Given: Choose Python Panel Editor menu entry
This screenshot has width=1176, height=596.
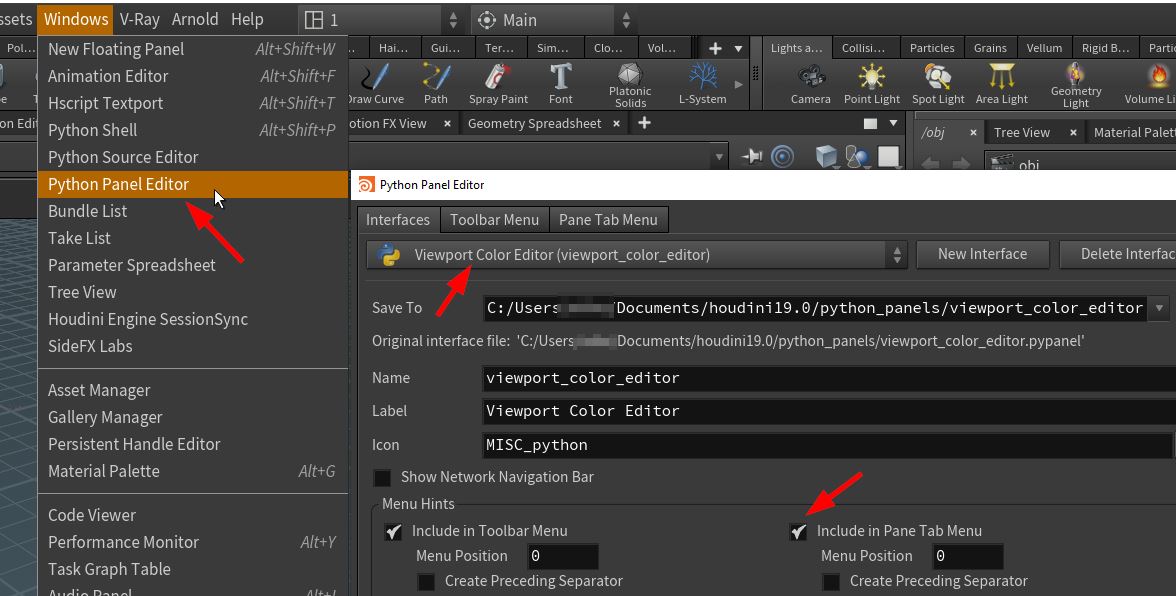Looking at the screenshot, I should (193, 184).
